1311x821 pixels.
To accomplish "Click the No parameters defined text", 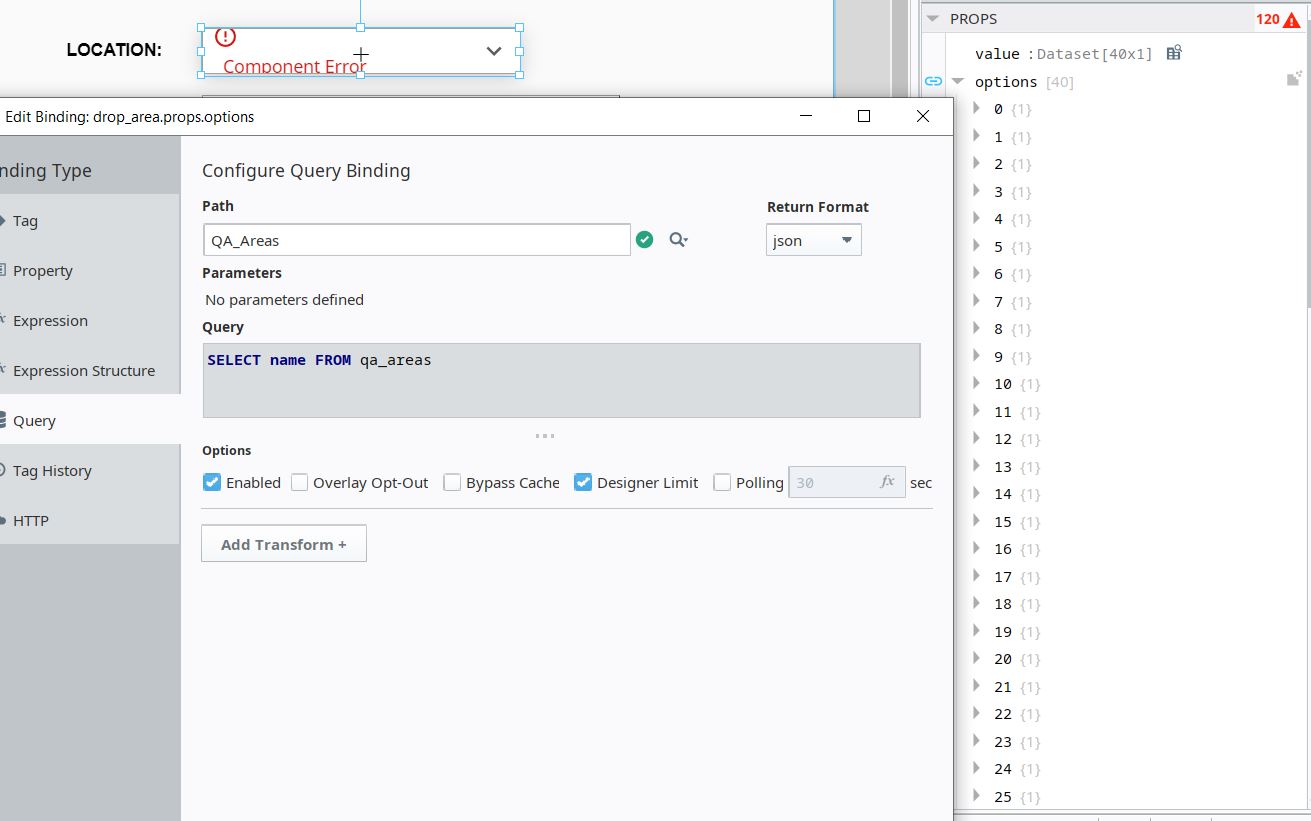I will (x=284, y=300).
